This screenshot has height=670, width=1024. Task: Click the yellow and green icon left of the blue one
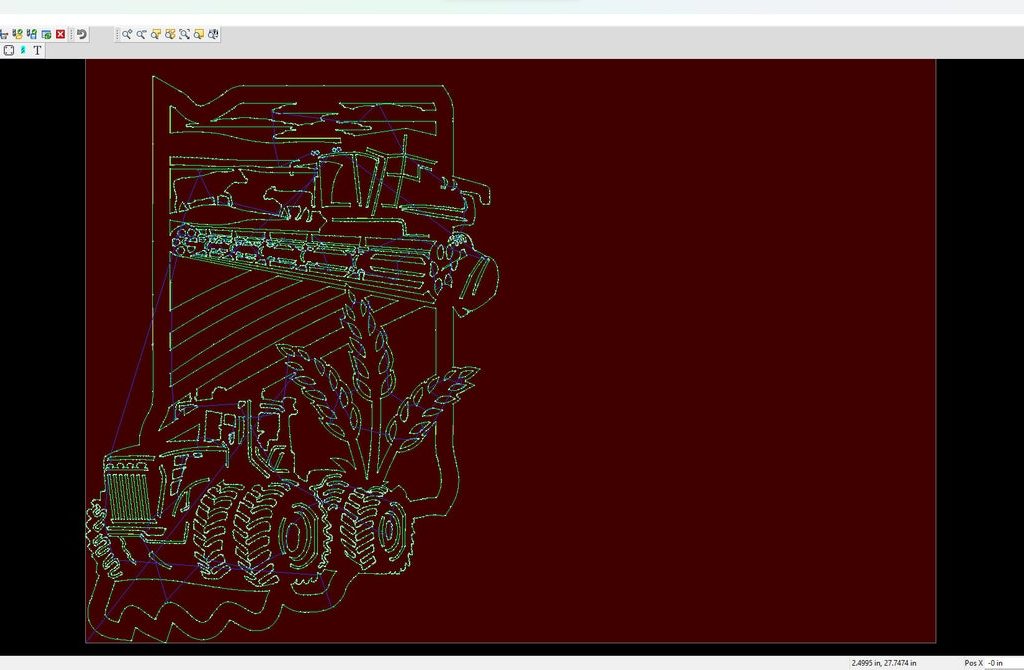18,34
